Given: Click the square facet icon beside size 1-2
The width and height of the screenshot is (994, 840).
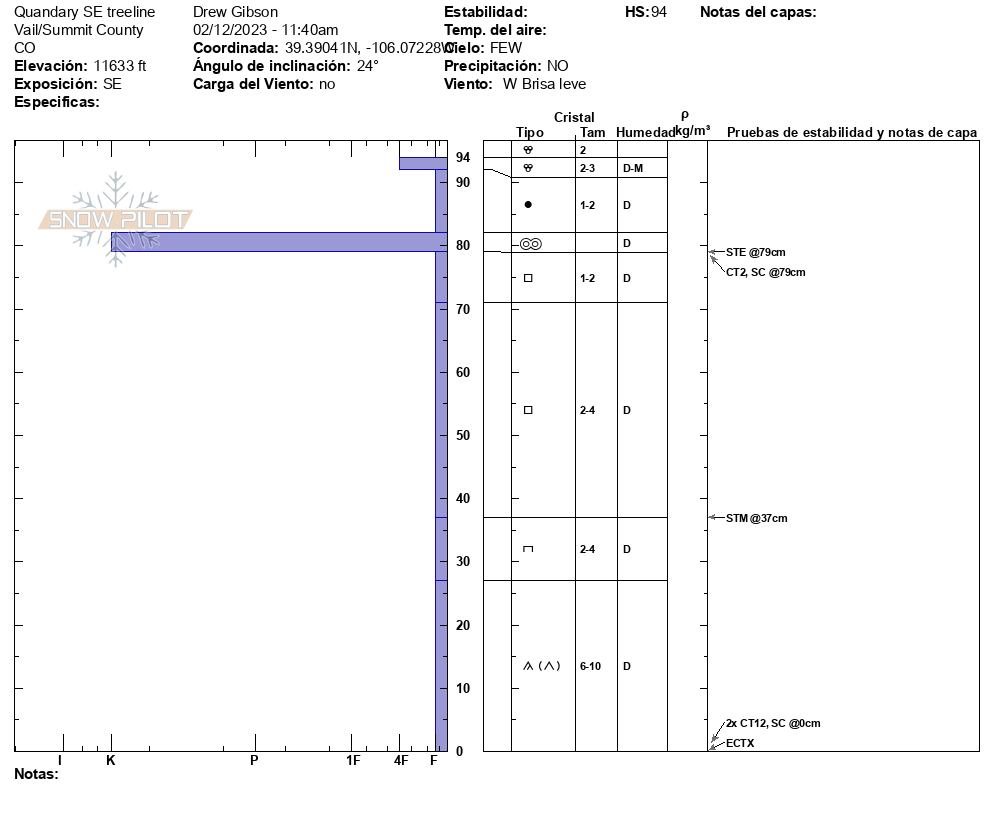Looking at the screenshot, I should click(528, 278).
